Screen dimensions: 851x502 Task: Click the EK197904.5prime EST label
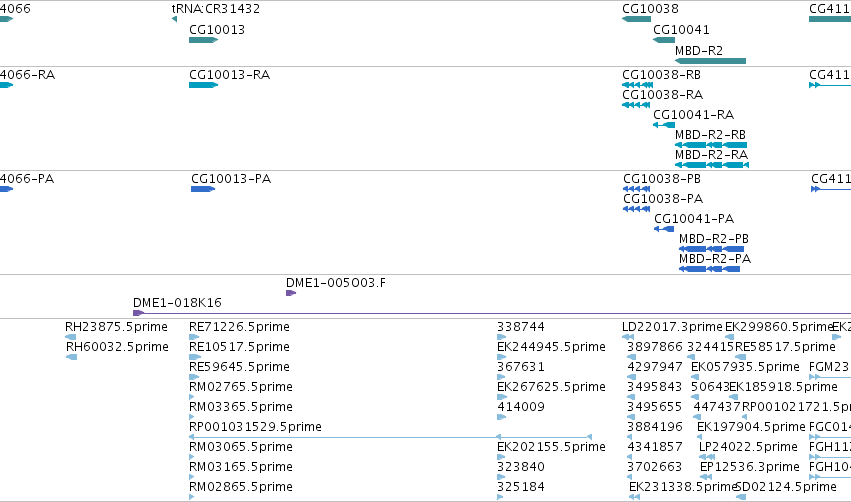pos(751,427)
